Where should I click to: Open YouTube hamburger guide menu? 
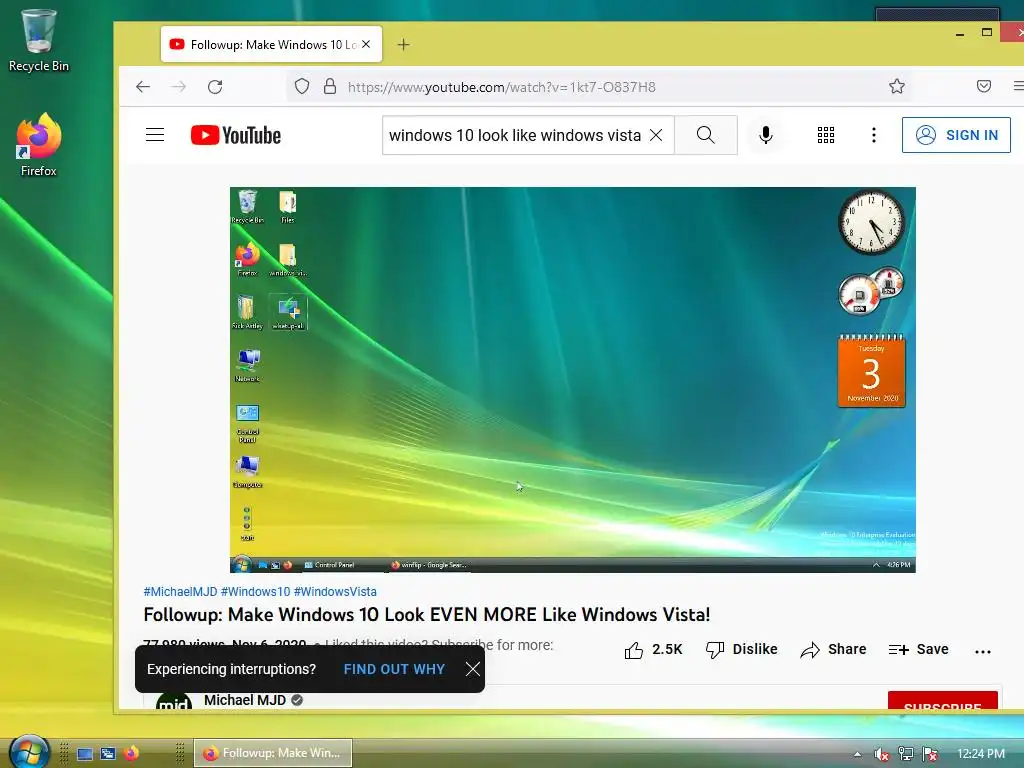pos(155,135)
